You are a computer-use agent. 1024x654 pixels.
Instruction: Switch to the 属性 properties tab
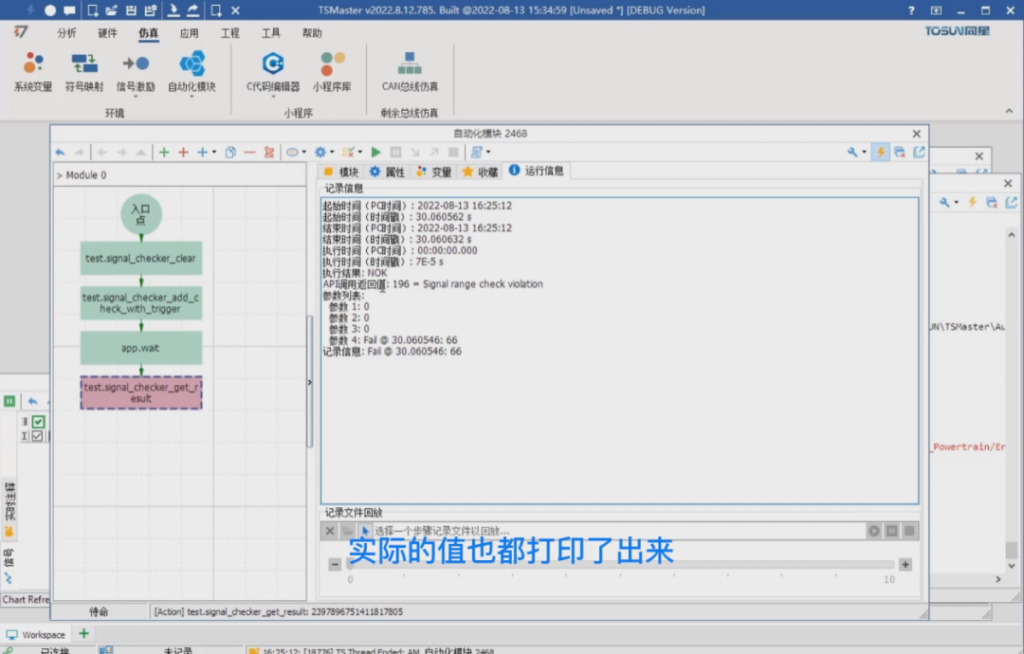[x=387, y=172]
